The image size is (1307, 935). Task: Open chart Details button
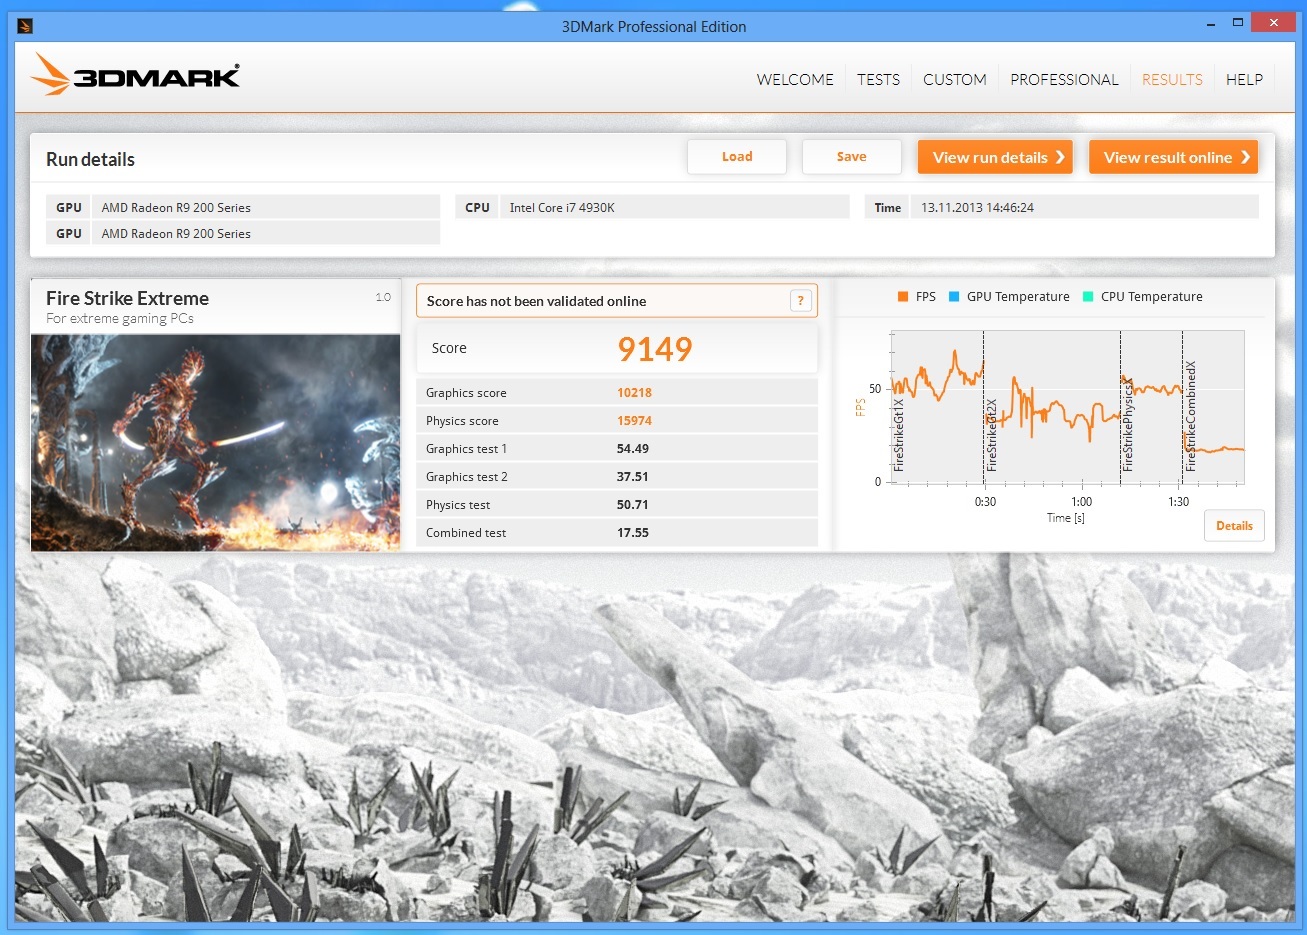point(1234,526)
